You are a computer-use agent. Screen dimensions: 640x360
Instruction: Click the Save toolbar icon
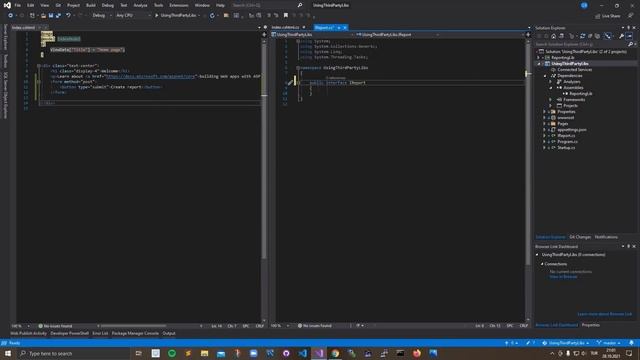point(51,16)
